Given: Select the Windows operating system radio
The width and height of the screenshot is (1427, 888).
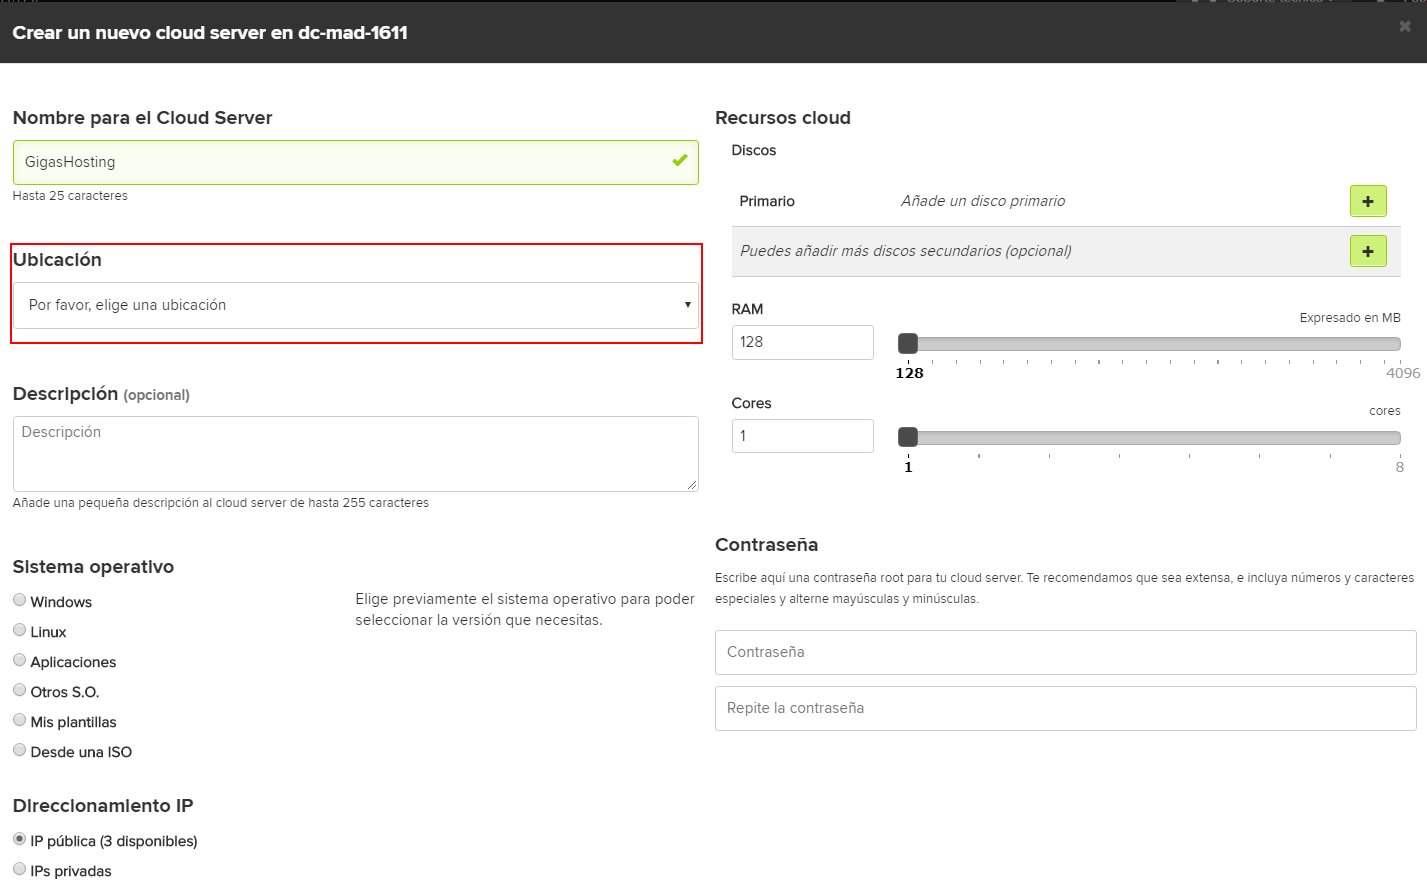Looking at the screenshot, I should [19, 600].
